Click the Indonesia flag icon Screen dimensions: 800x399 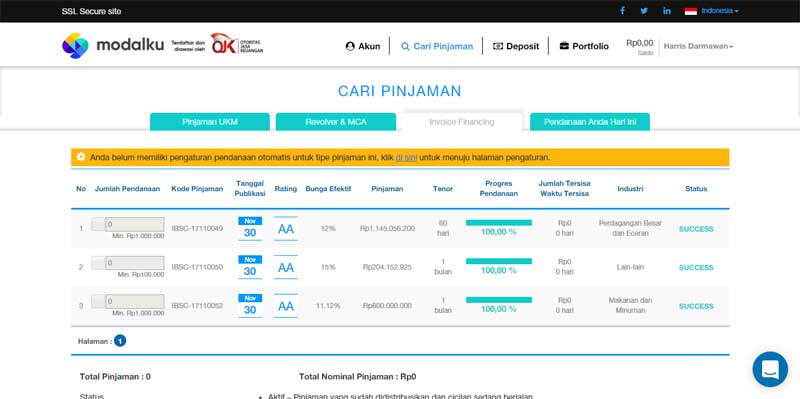pos(690,11)
